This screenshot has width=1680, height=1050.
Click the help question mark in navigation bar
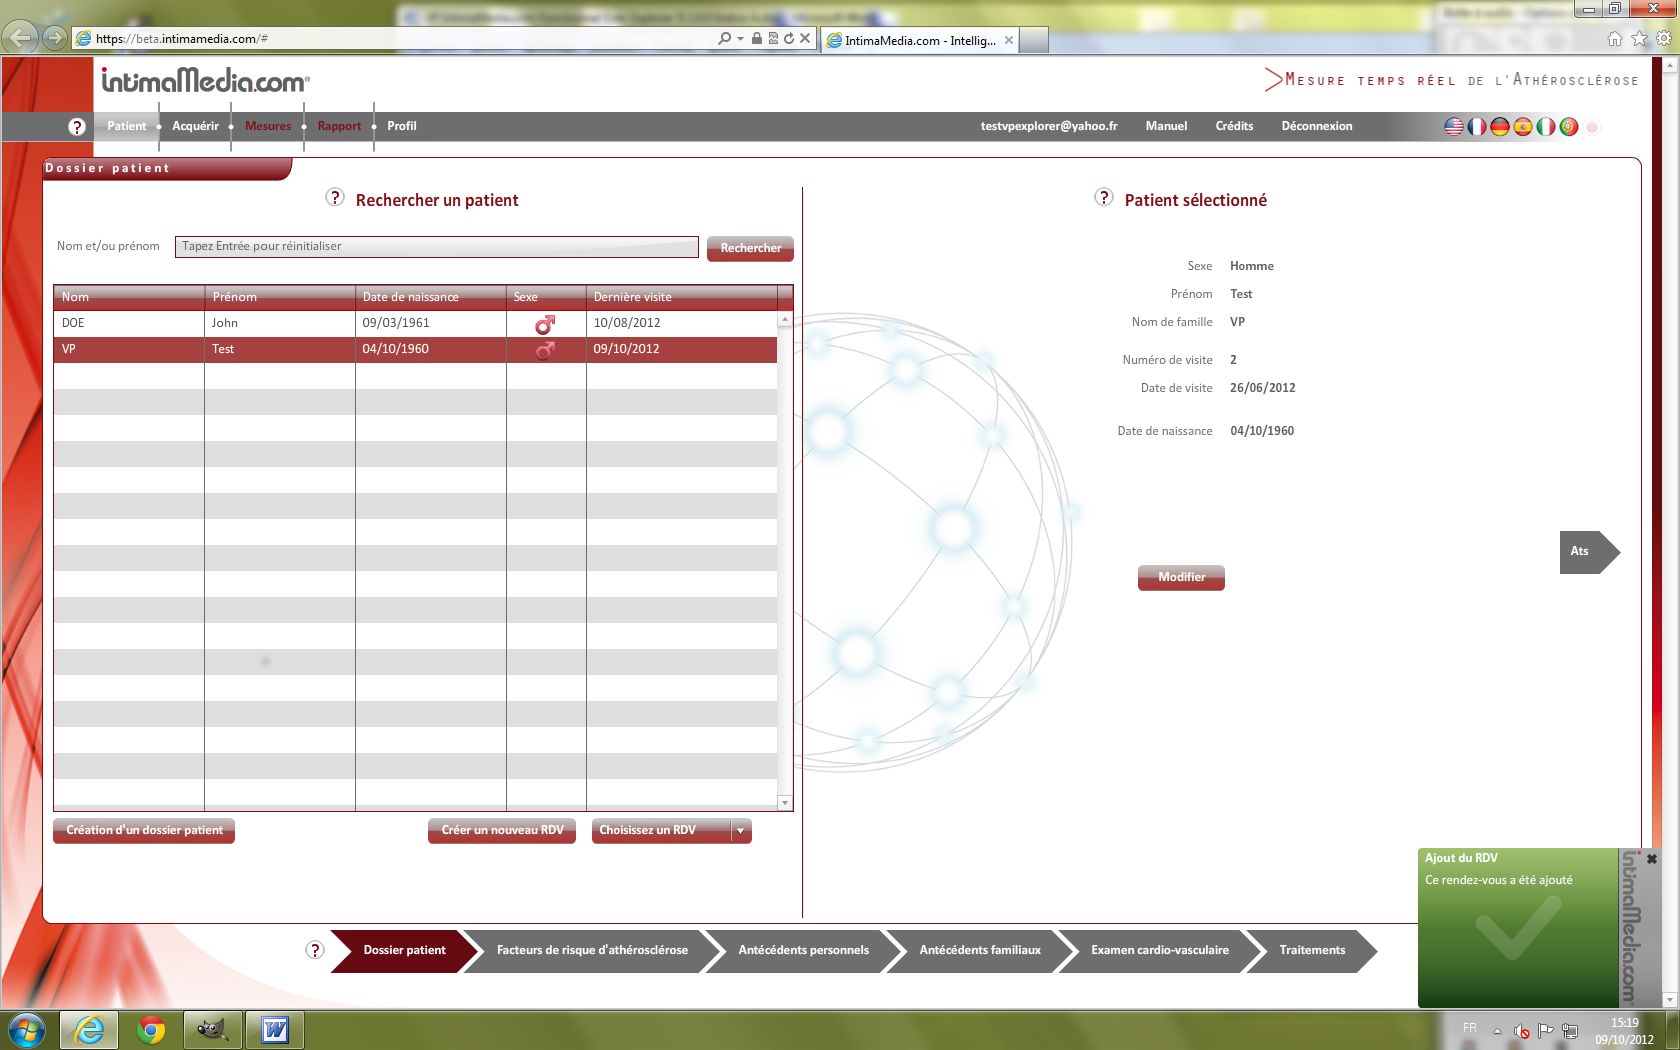coord(77,127)
